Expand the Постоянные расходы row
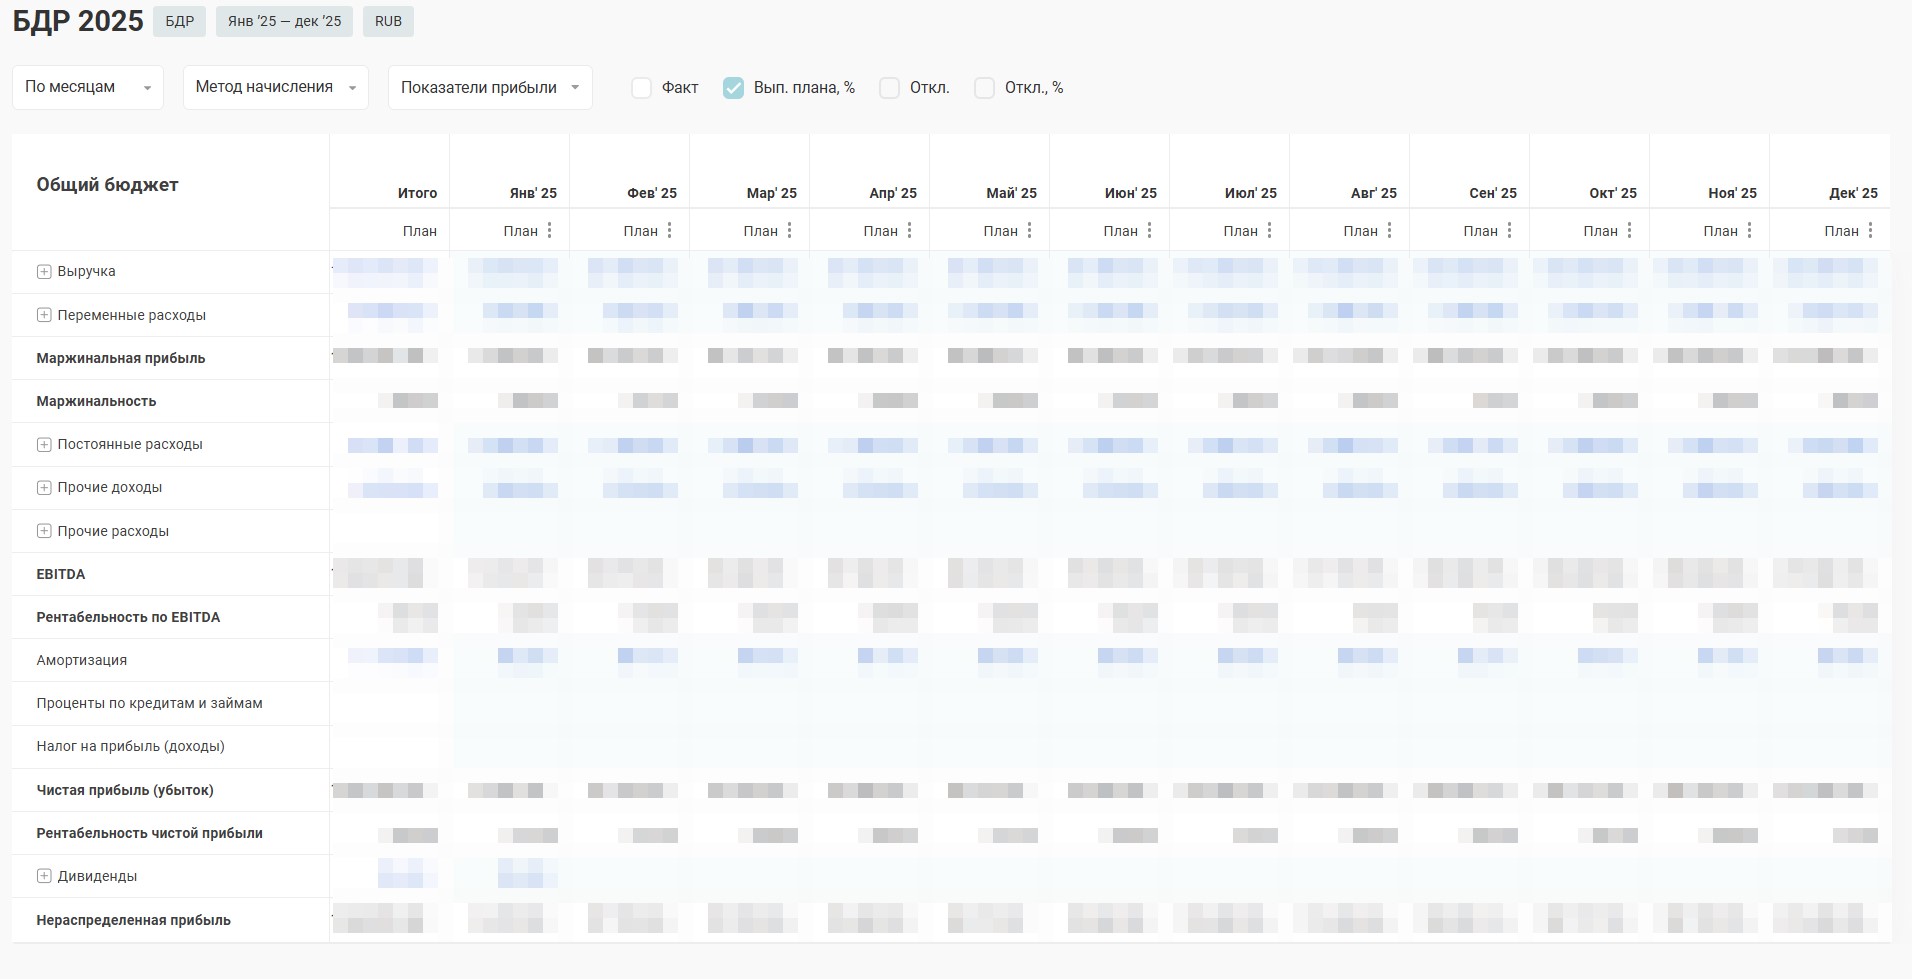 (44, 445)
